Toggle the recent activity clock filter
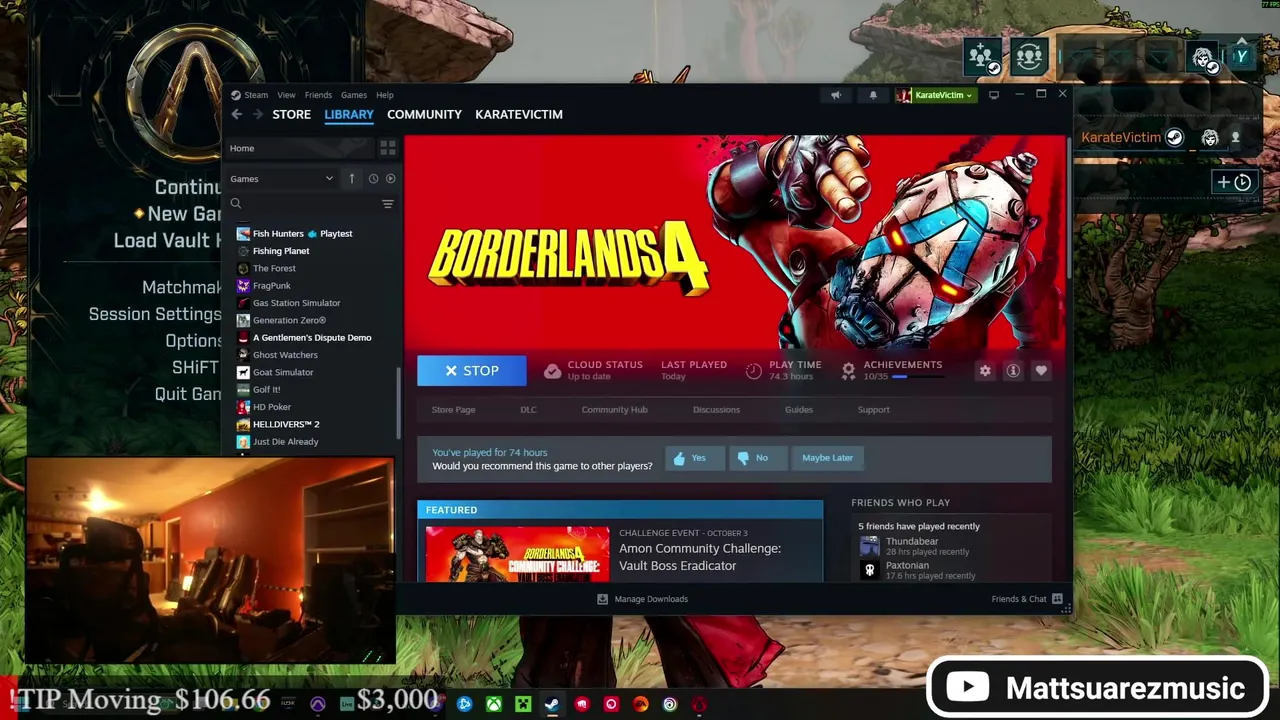Image resolution: width=1280 pixels, height=720 pixels. 373,179
